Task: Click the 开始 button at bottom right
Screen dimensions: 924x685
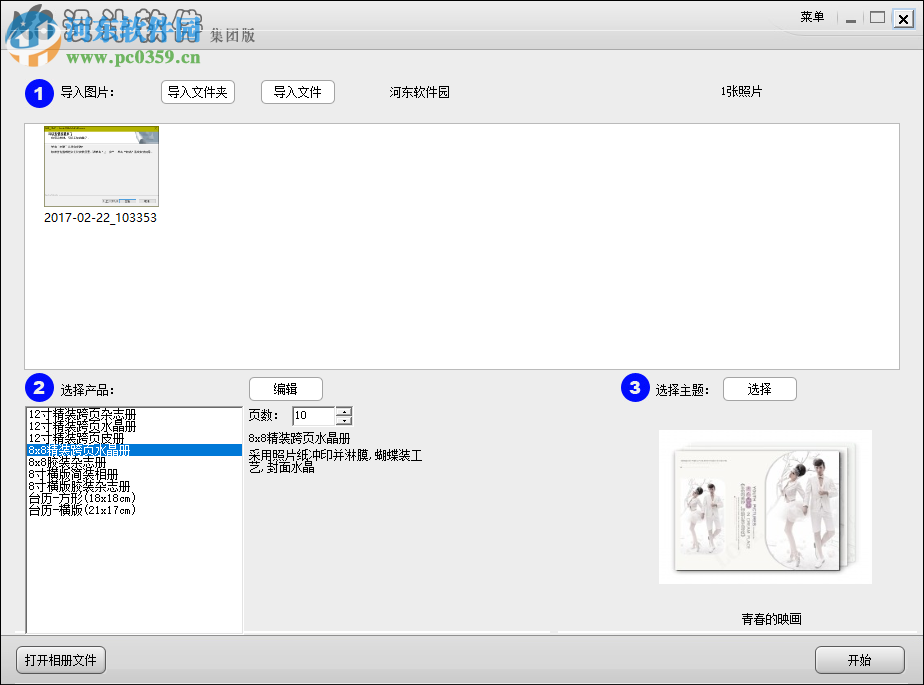Action: click(859, 660)
